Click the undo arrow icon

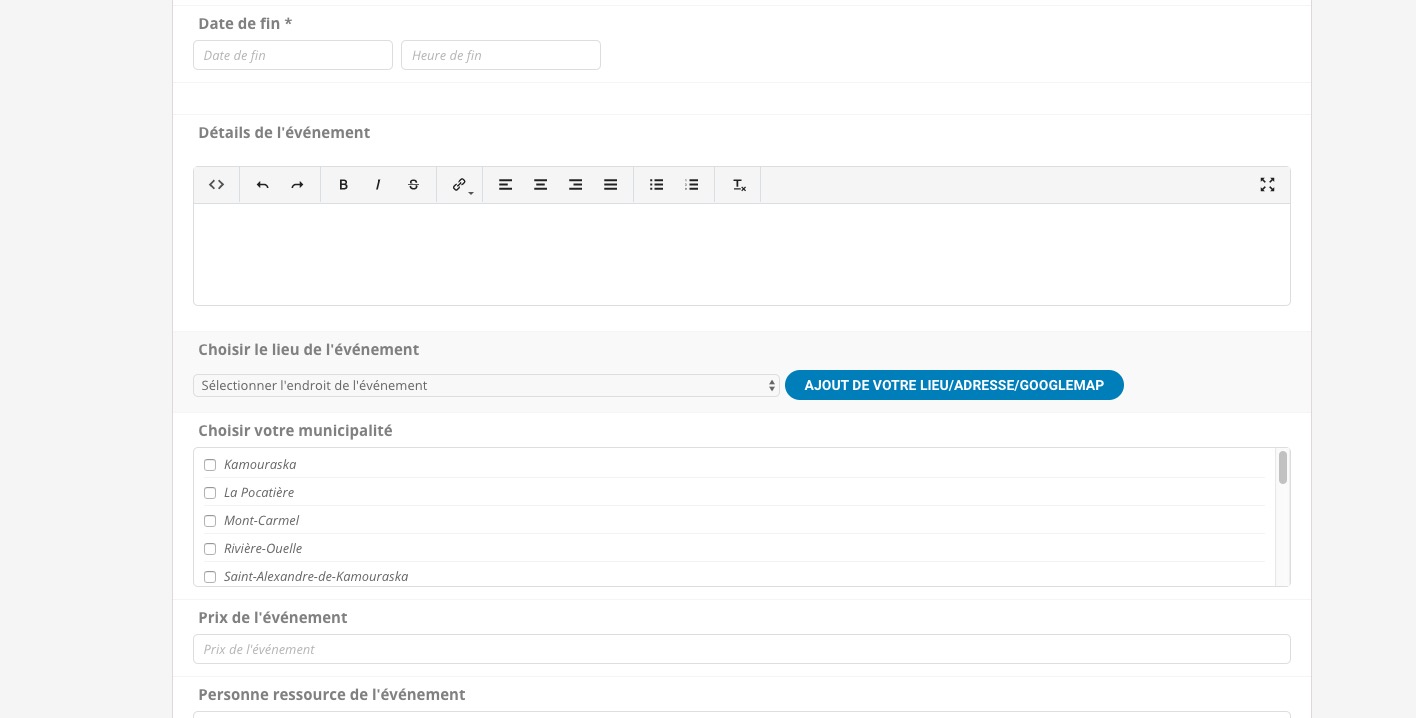point(262,185)
